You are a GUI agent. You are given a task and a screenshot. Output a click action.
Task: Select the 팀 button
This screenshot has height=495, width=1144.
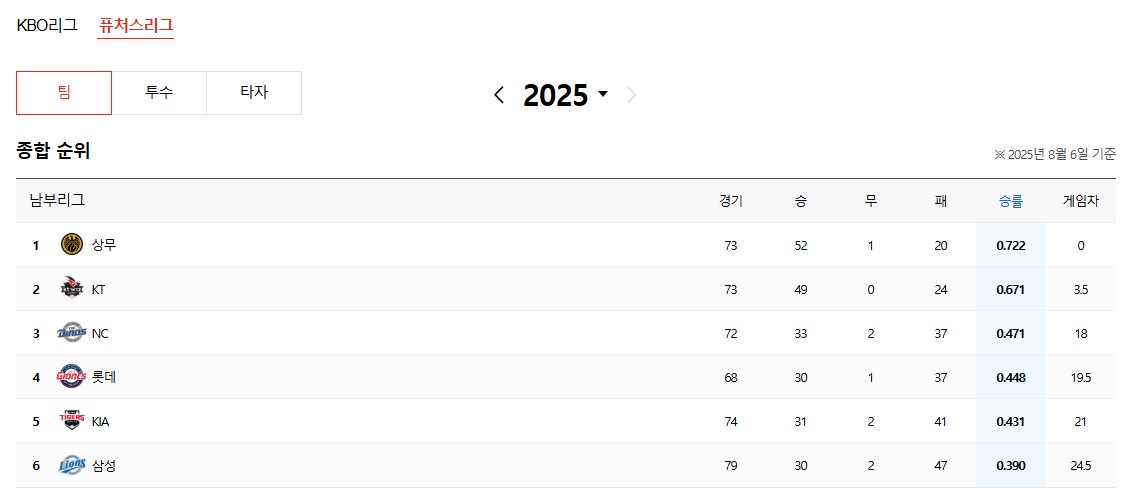64,93
